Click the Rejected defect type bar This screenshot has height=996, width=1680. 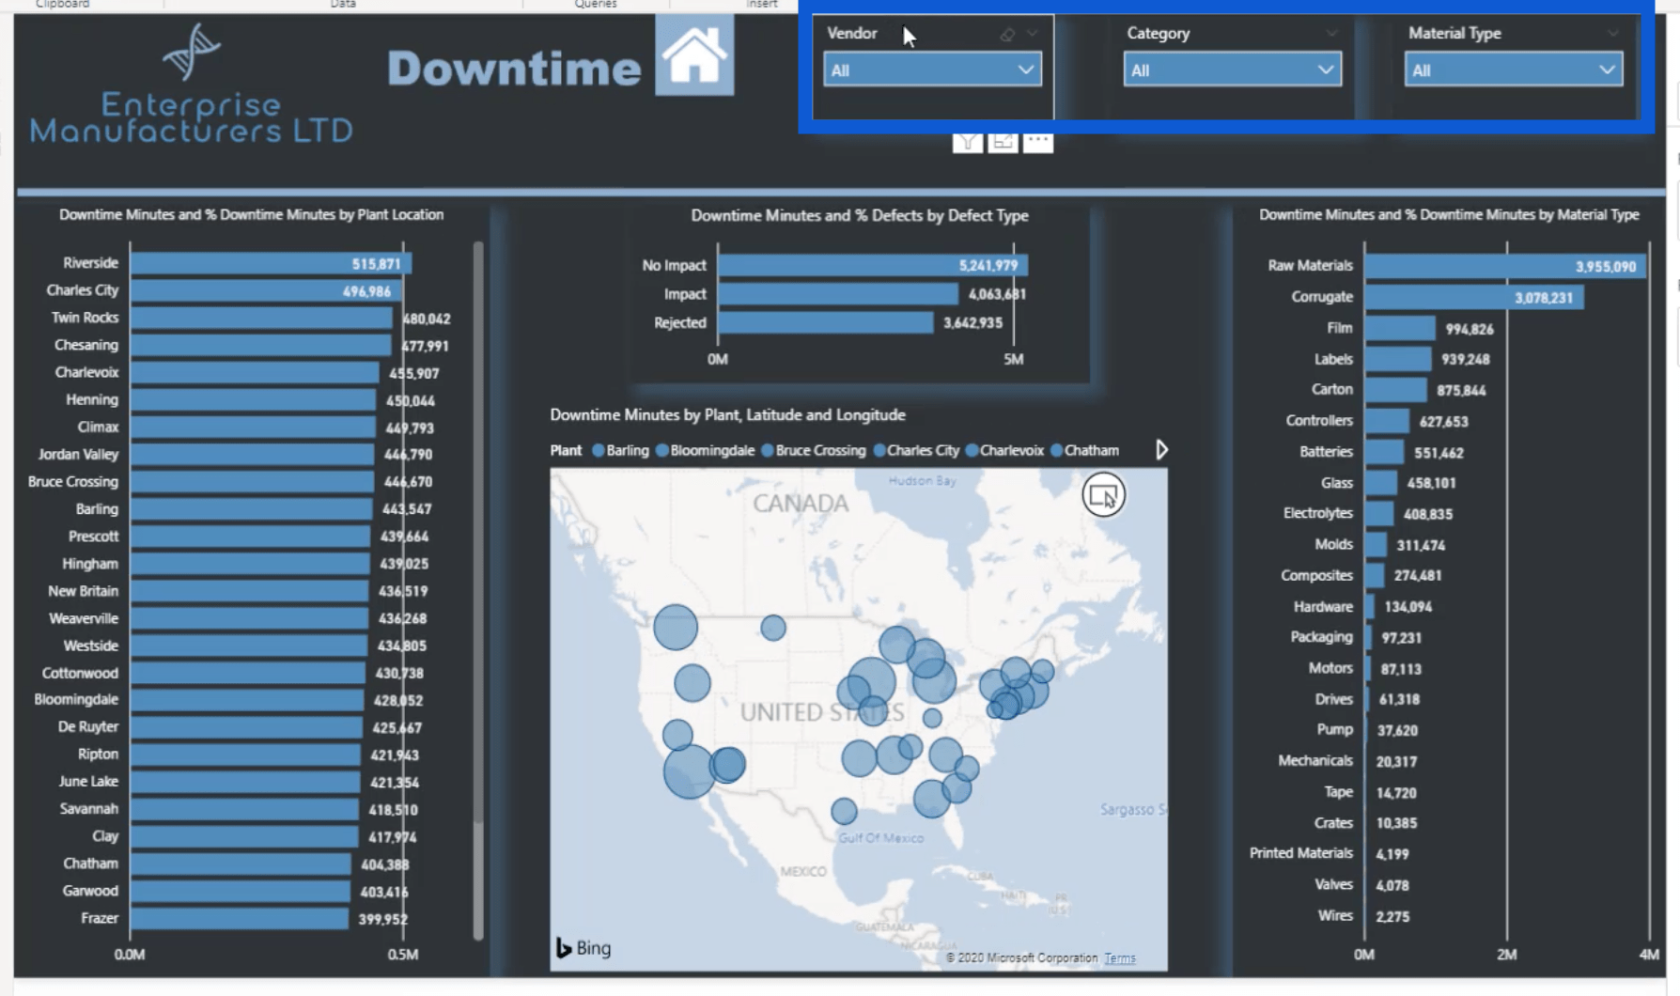(x=826, y=322)
